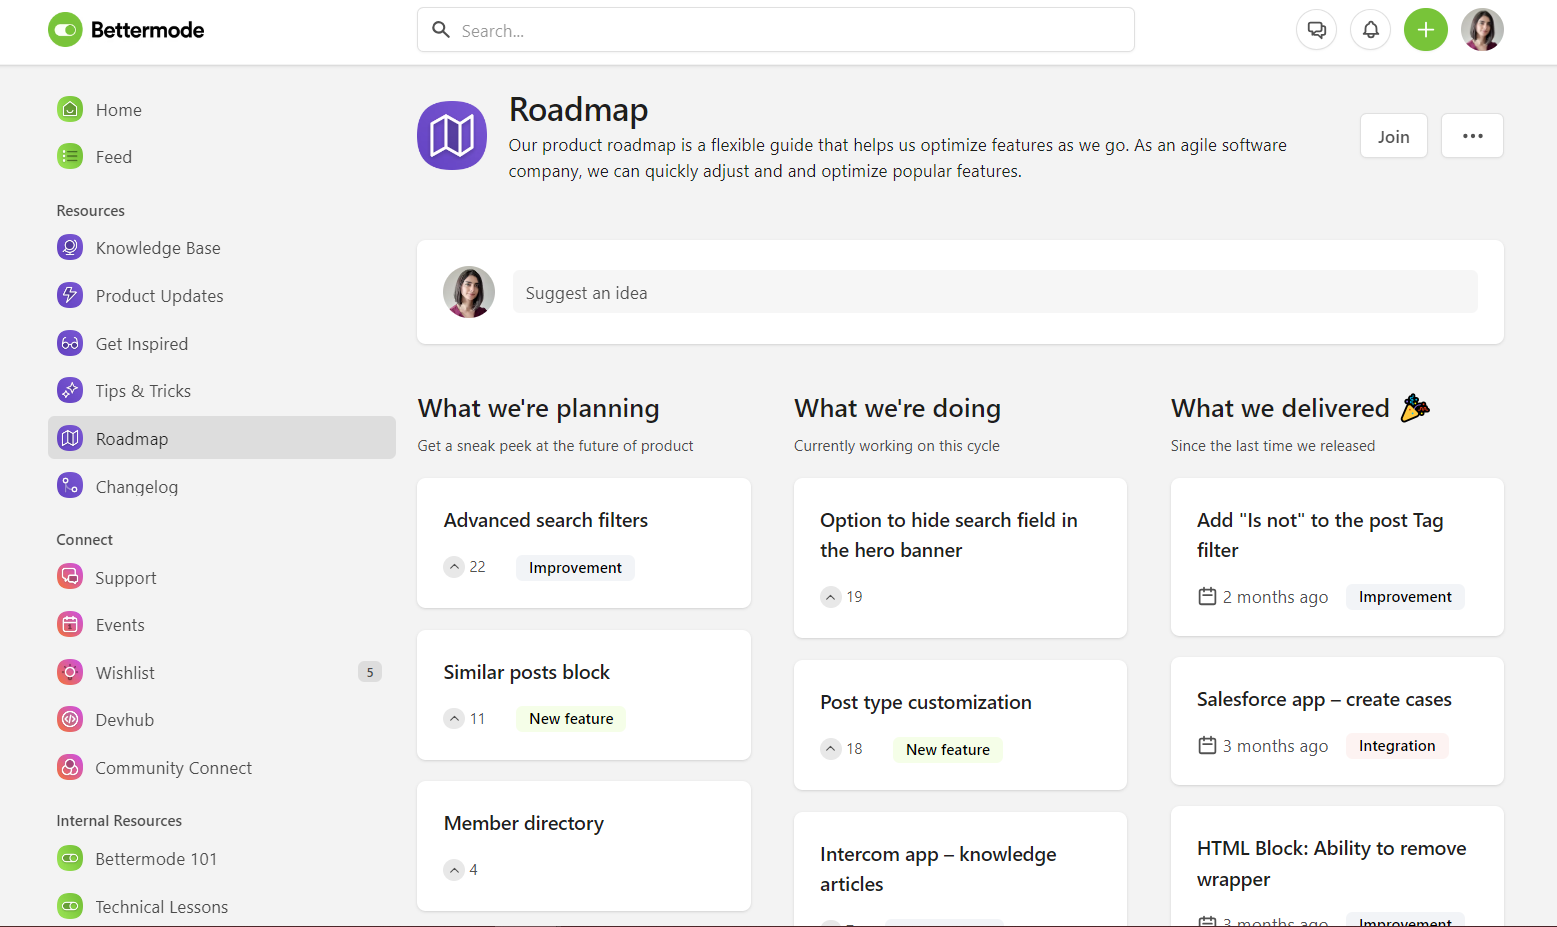Open Product Updates from Resources
Image resolution: width=1557 pixels, height=927 pixels.
pyautogui.click(x=159, y=295)
